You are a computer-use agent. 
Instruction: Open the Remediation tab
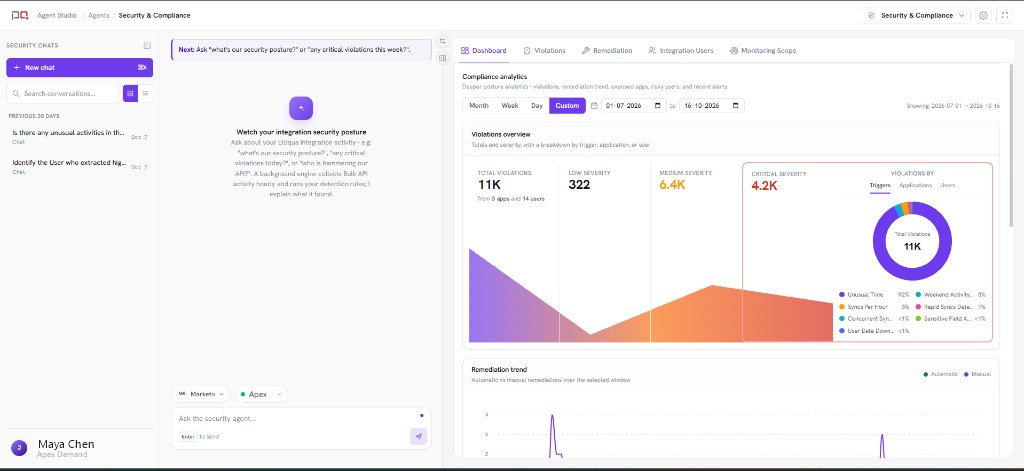click(607, 50)
